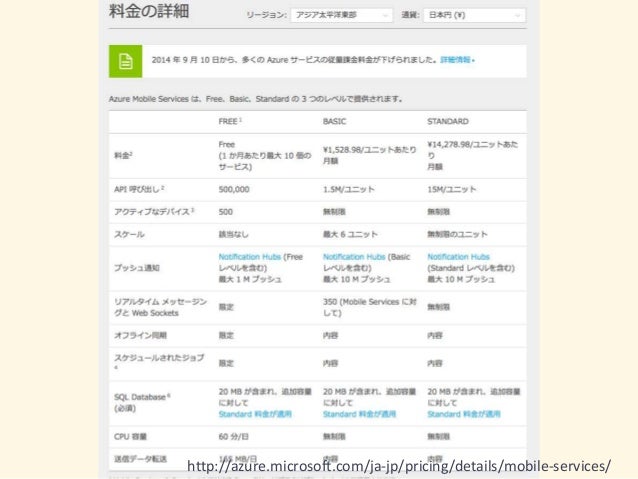Click the アクティブなデバイス row label
638x479 pixels.
click(154, 212)
